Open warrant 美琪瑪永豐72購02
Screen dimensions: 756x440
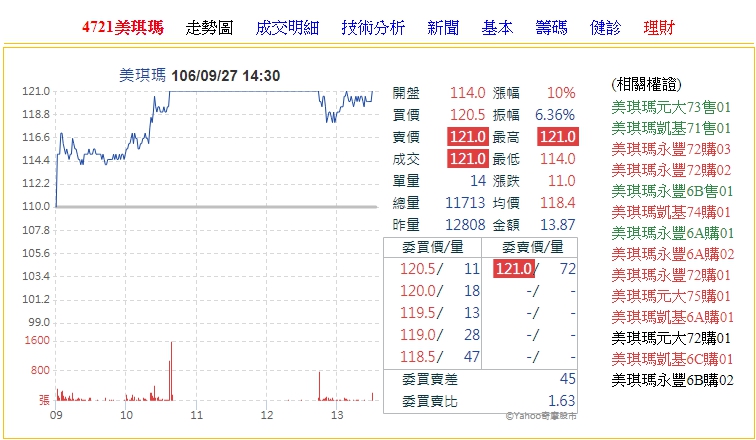point(671,170)
